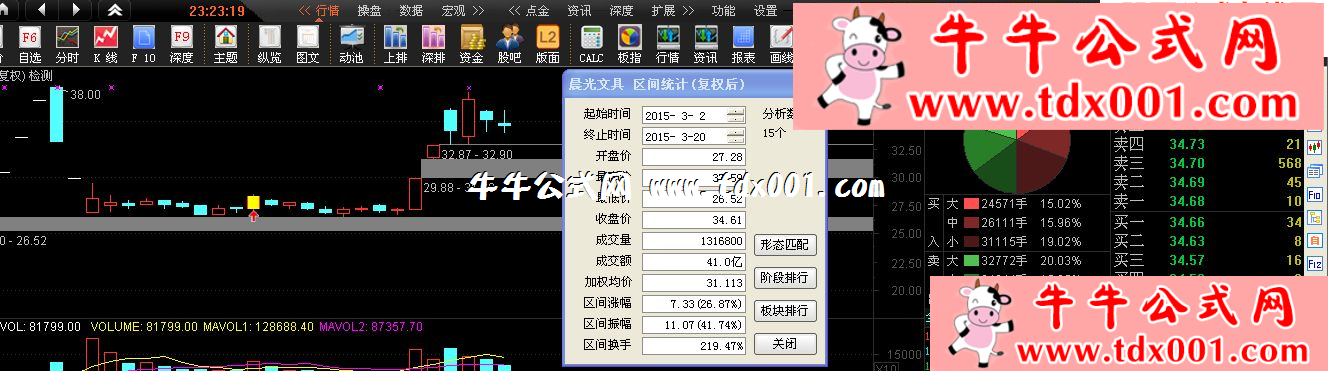Click the 关闭 button in the dialog

(784, 344)
